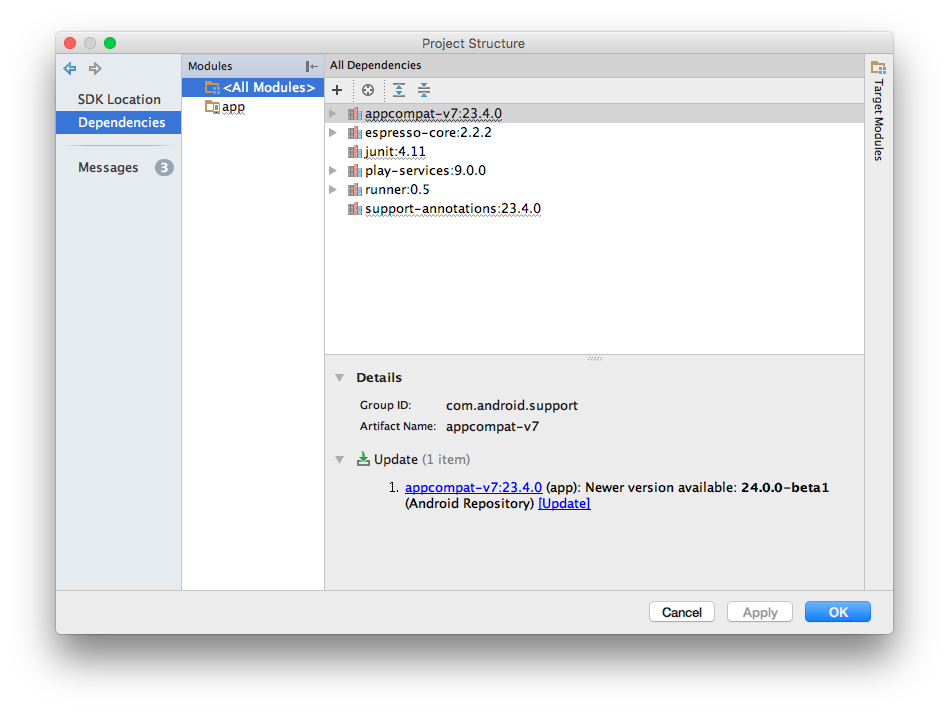
Task: Expand the espresso-core:2.2.2 tree node
Action: (x=333, y=133)
